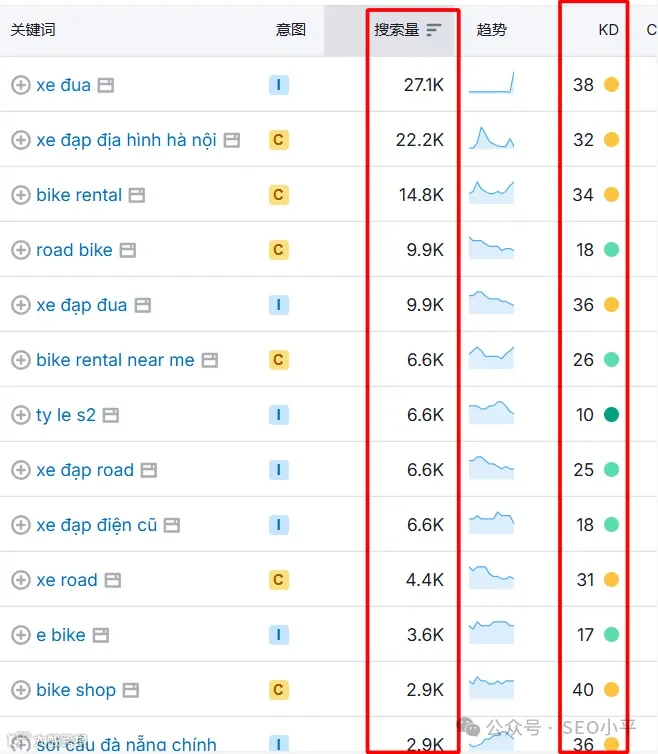This screenshot has width=658, height=754.
Task: Sort table by KD column header
Action: point(608,30)
